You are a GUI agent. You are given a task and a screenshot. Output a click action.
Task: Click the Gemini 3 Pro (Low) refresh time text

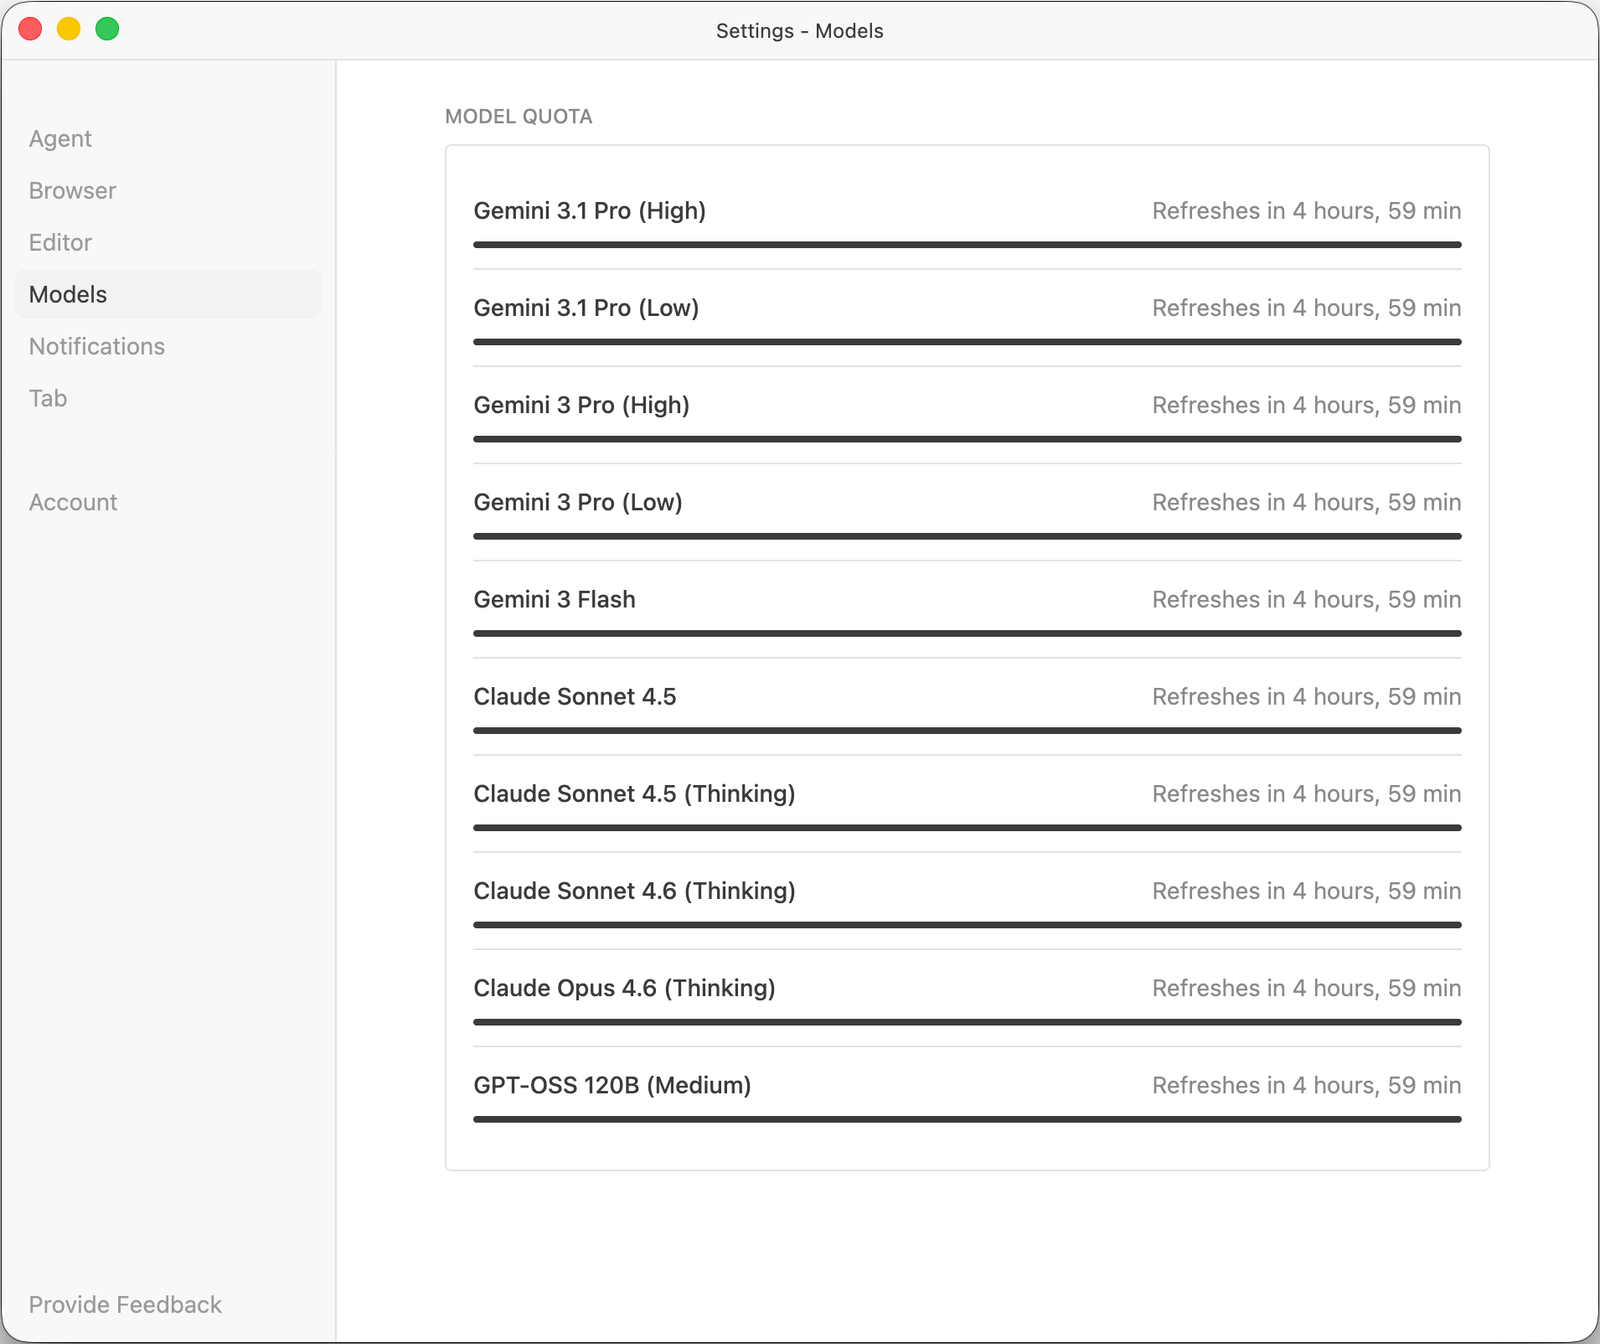[x=1306, y=503]
